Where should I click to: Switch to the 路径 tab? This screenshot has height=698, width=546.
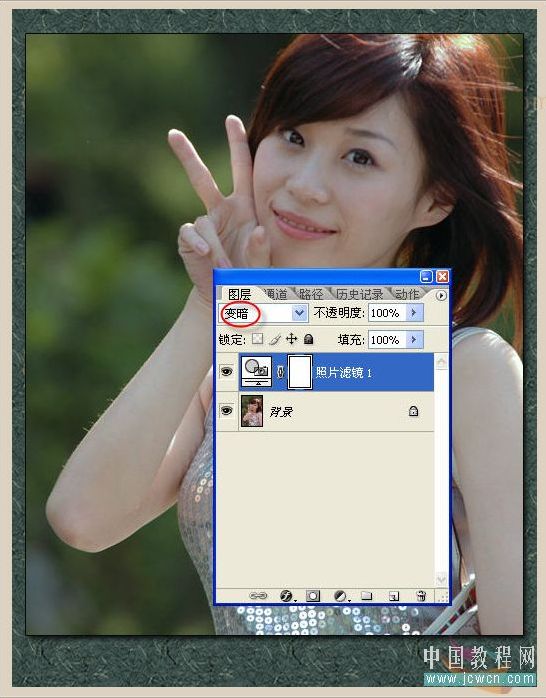311,294
